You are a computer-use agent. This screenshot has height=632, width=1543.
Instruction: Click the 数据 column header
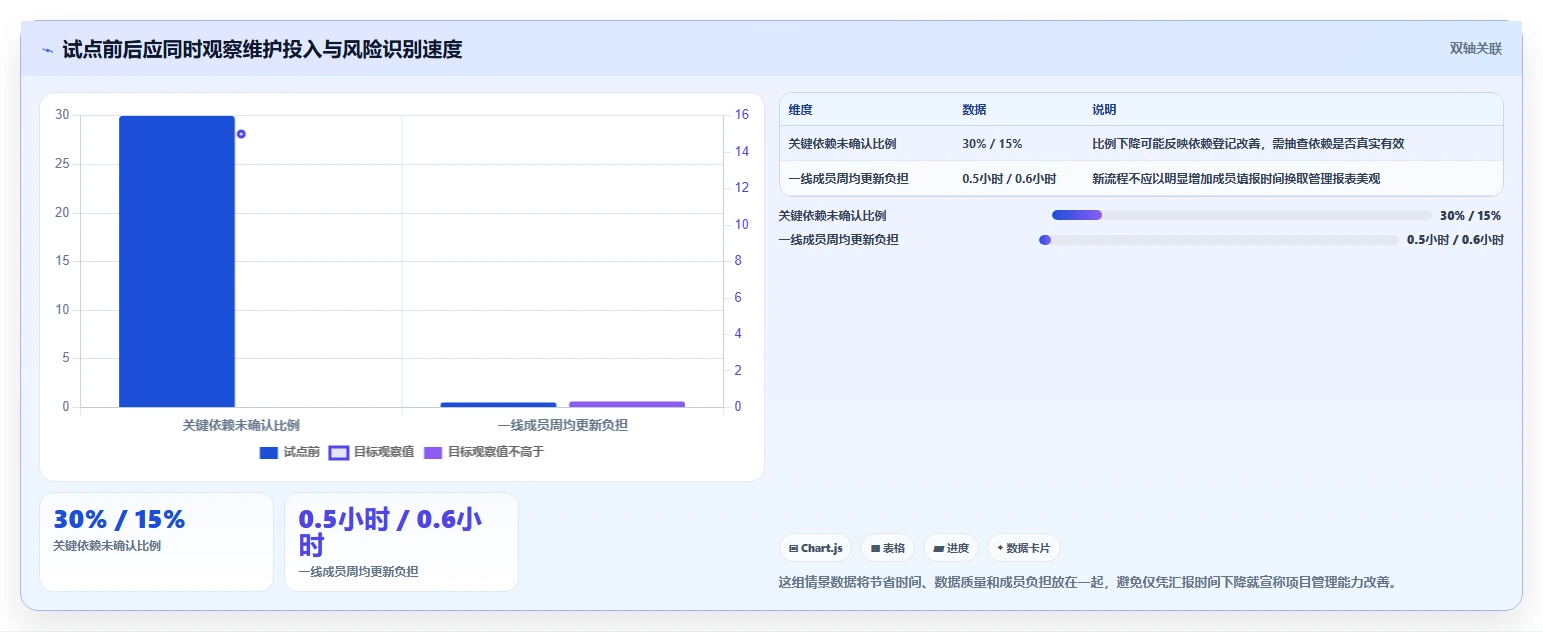pyautogui.click(x=974, y=110)
